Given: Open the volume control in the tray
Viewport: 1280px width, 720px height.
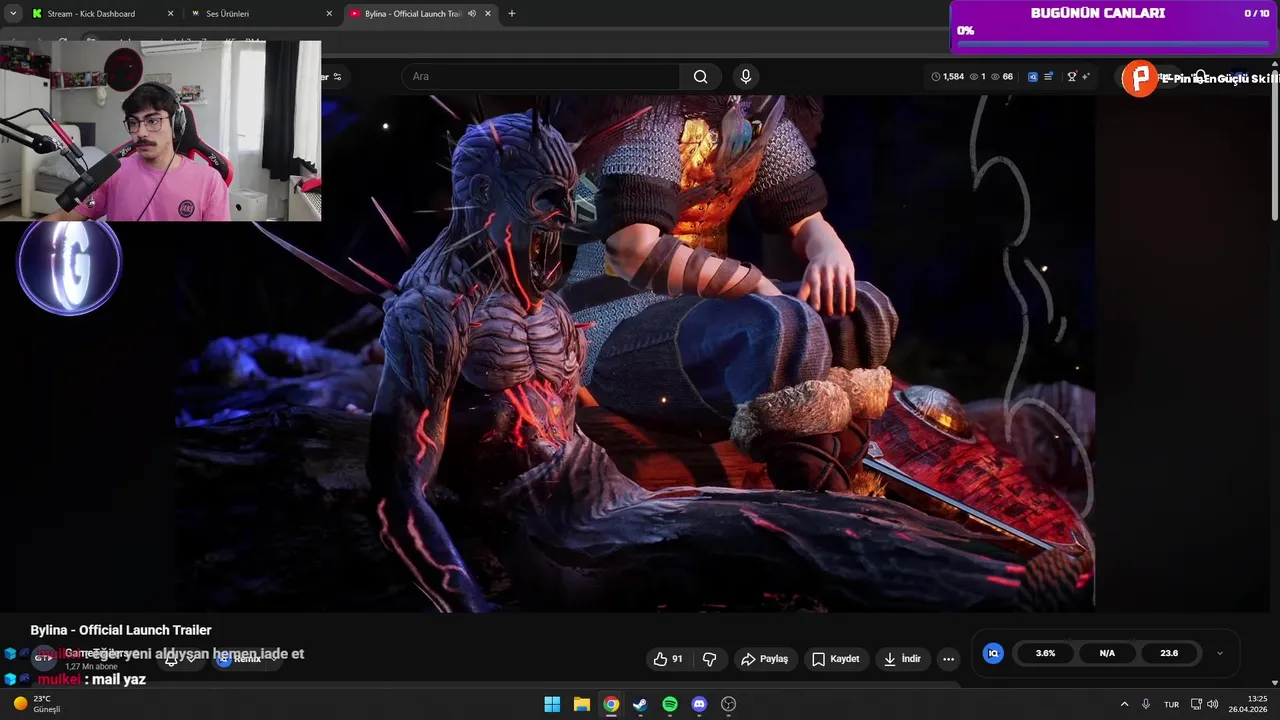Looking at the screenshot, I should [x=1213, y=704].
